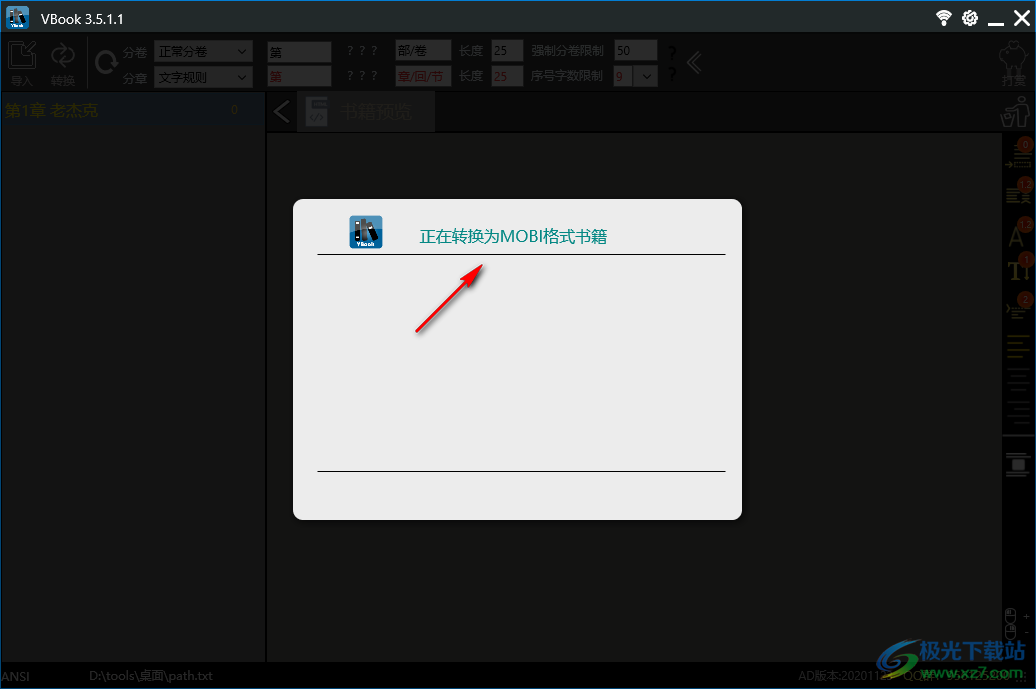Click the mouse icon at bottom of right sidebar

pos(1012,619)
